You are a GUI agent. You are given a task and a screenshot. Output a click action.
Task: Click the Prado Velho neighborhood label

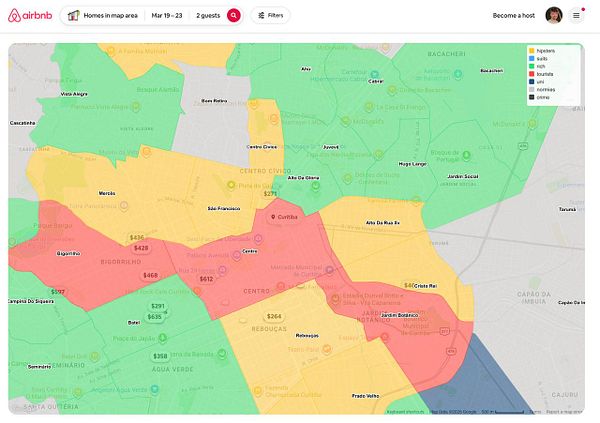(365, 396)
